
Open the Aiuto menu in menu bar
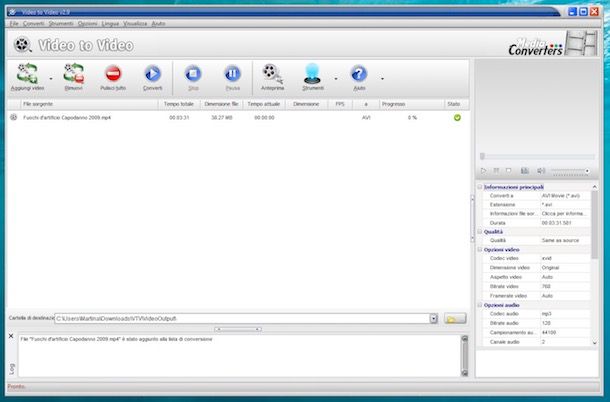click(x=158, y=24)
